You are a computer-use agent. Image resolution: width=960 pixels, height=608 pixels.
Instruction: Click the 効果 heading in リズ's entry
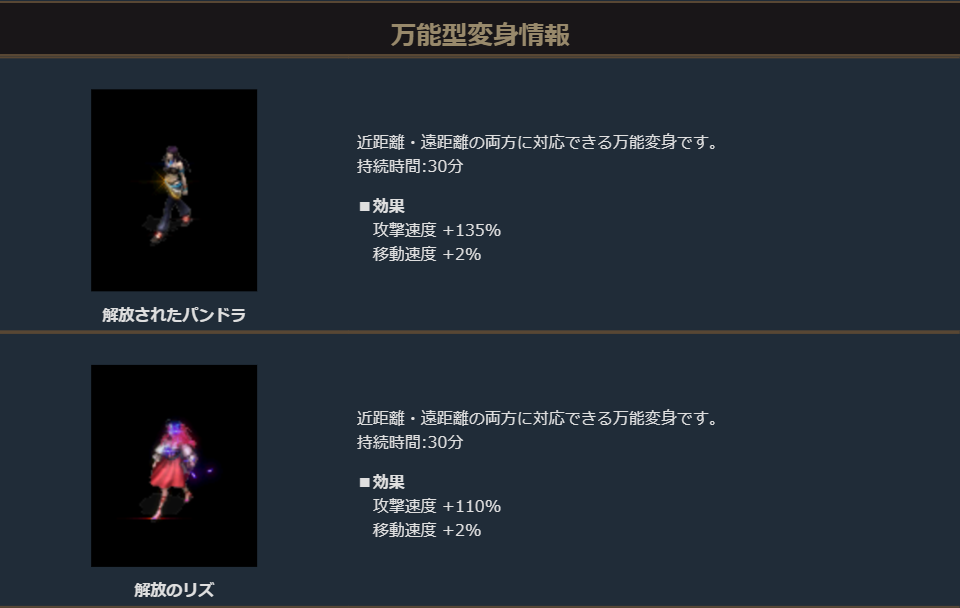(388, 482)
